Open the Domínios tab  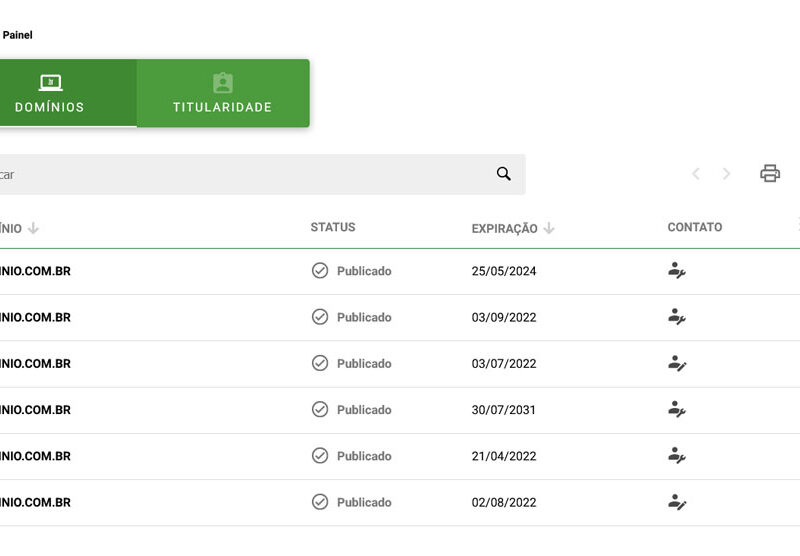[68, 93]
